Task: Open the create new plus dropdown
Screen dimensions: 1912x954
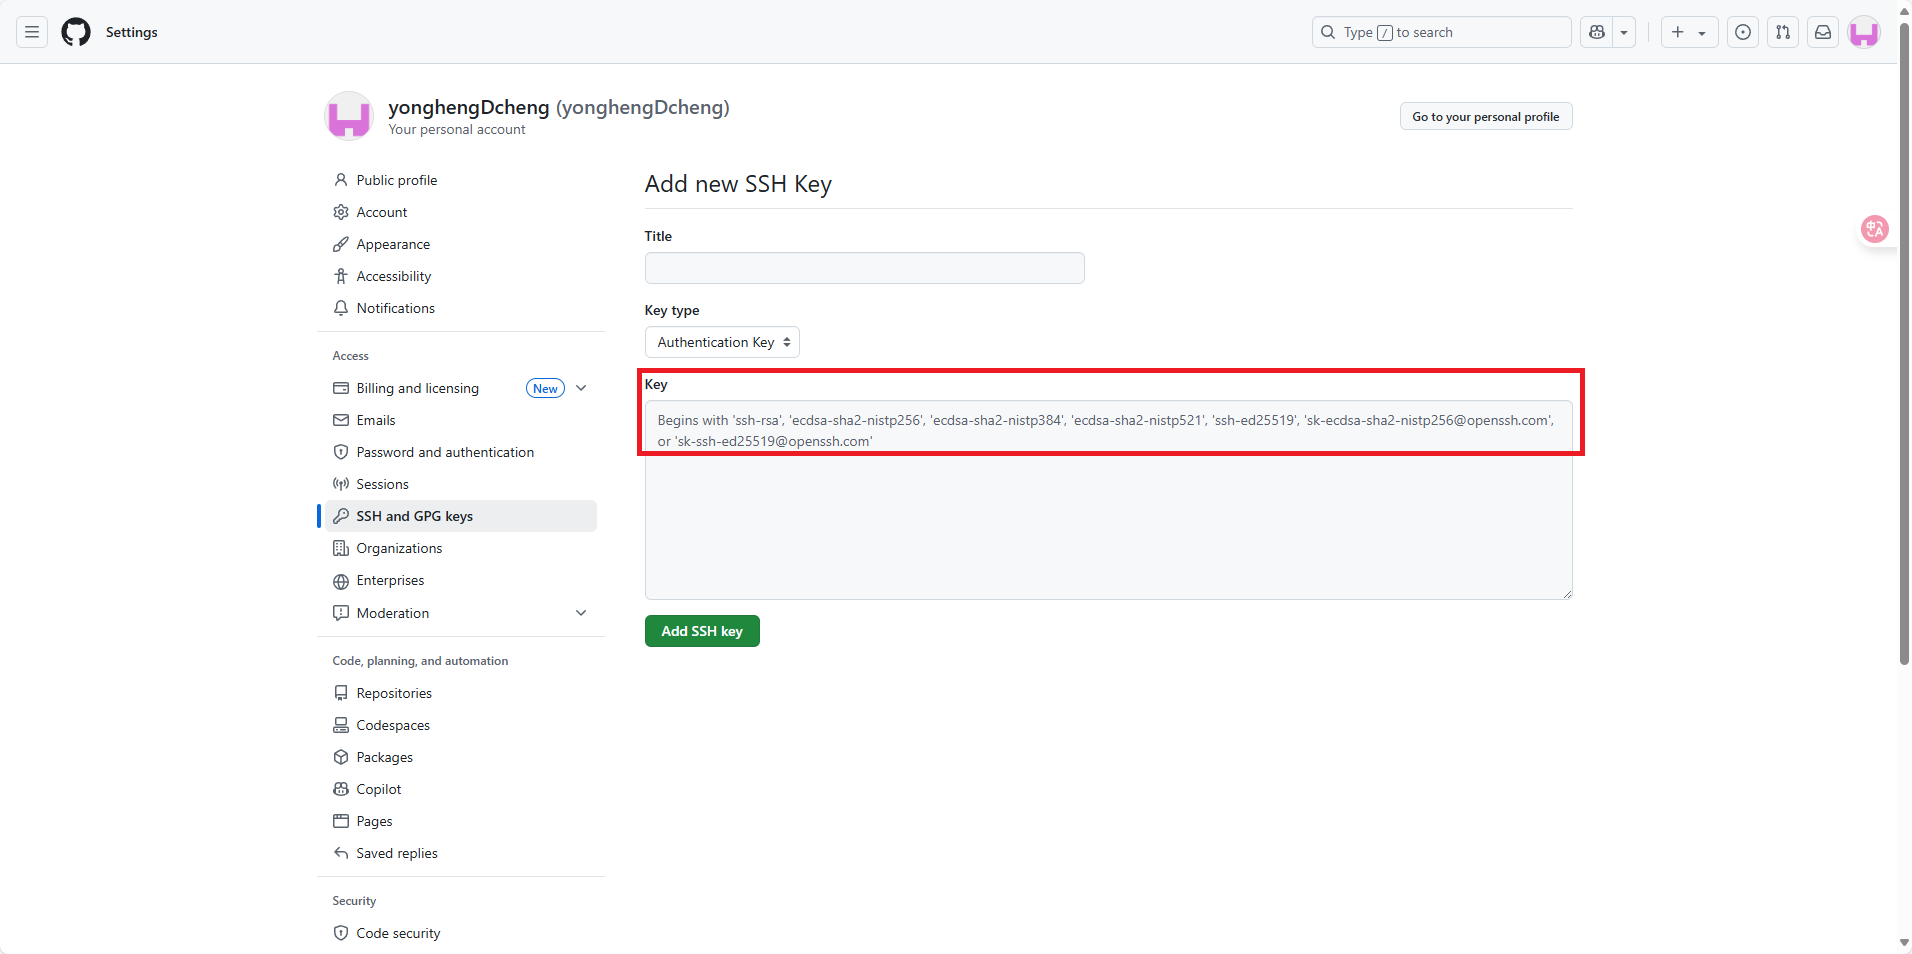Action: (x=1689, y=32)
